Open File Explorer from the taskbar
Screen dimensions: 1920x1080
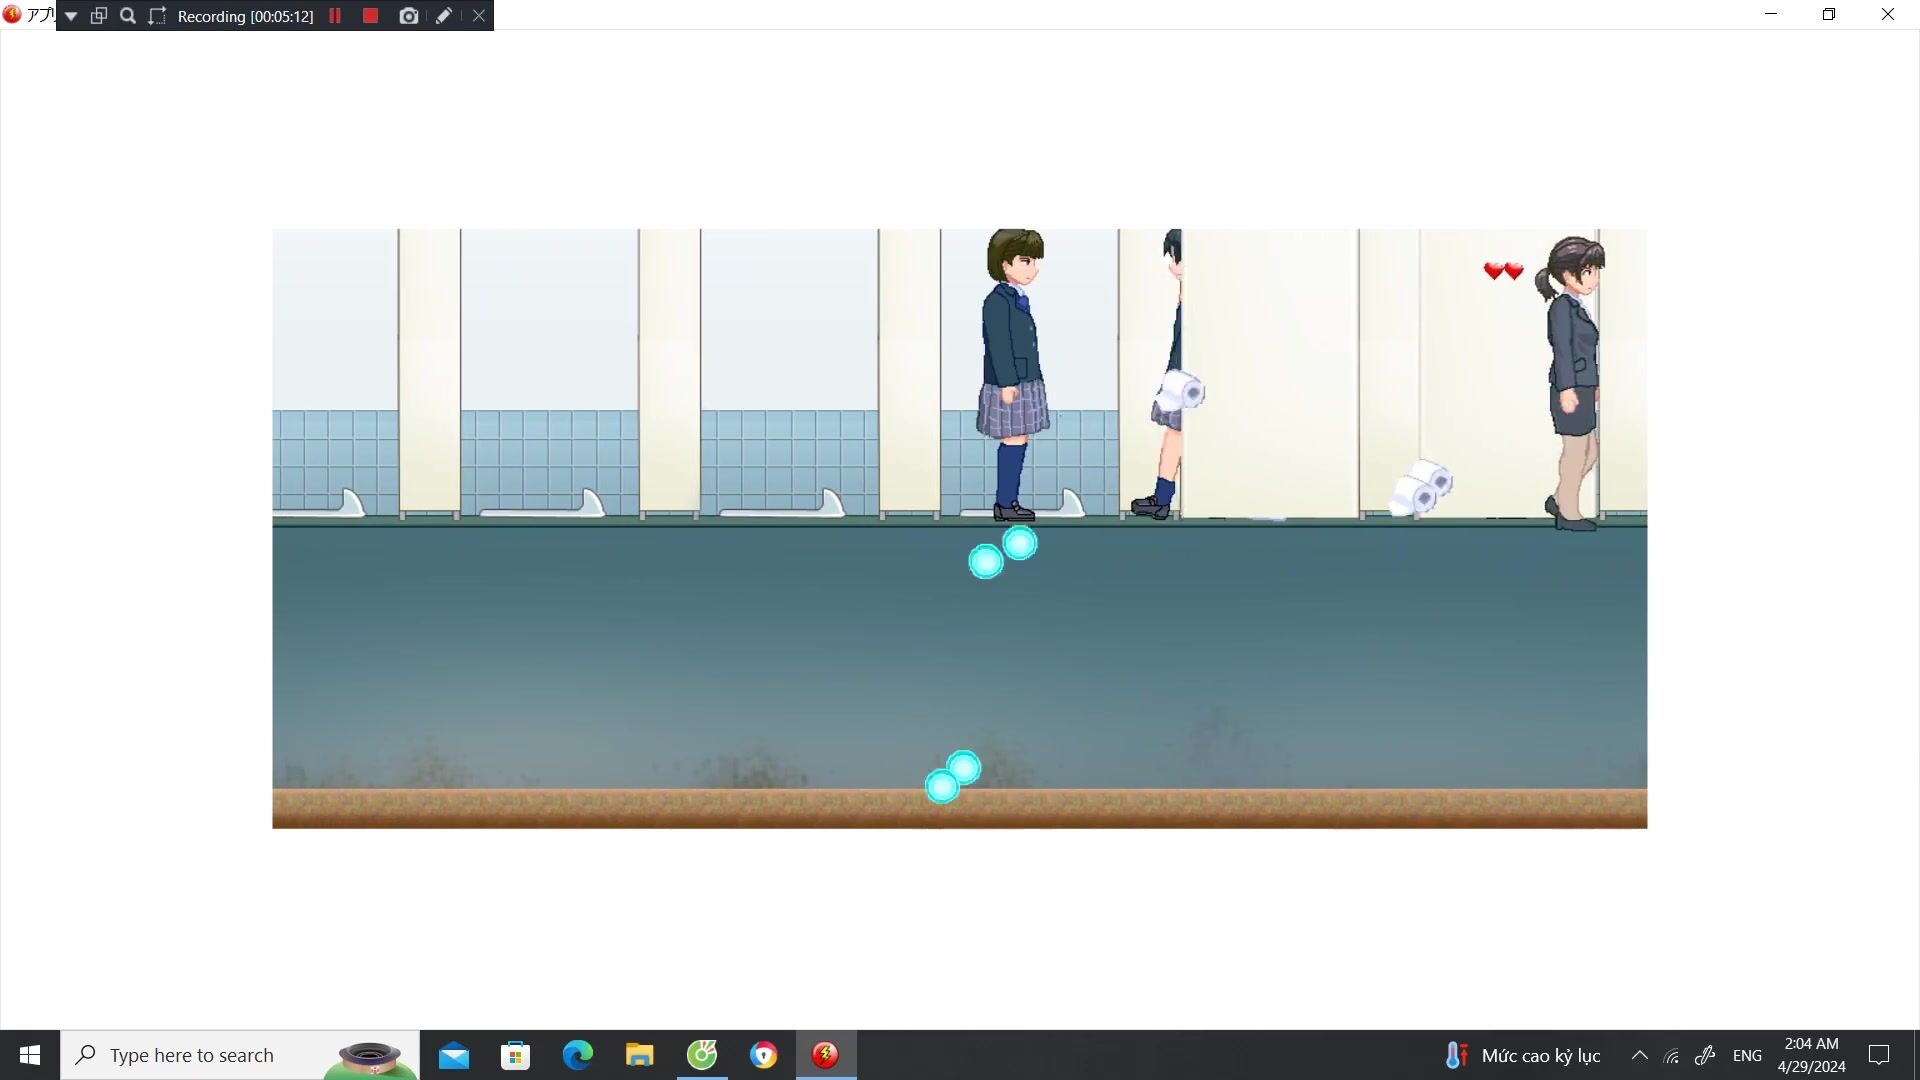639,1055
